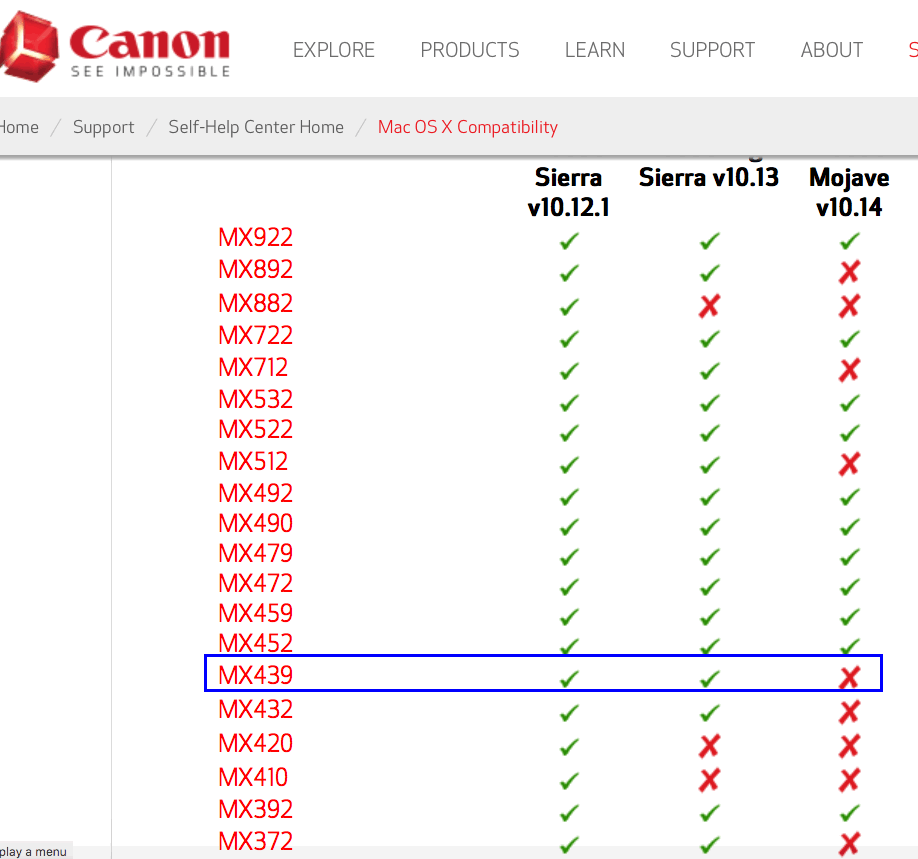Click MX722 Sierra v10.13 green checkmark
The width and height of the screenshot is (918, 859).
pos(710,338)
